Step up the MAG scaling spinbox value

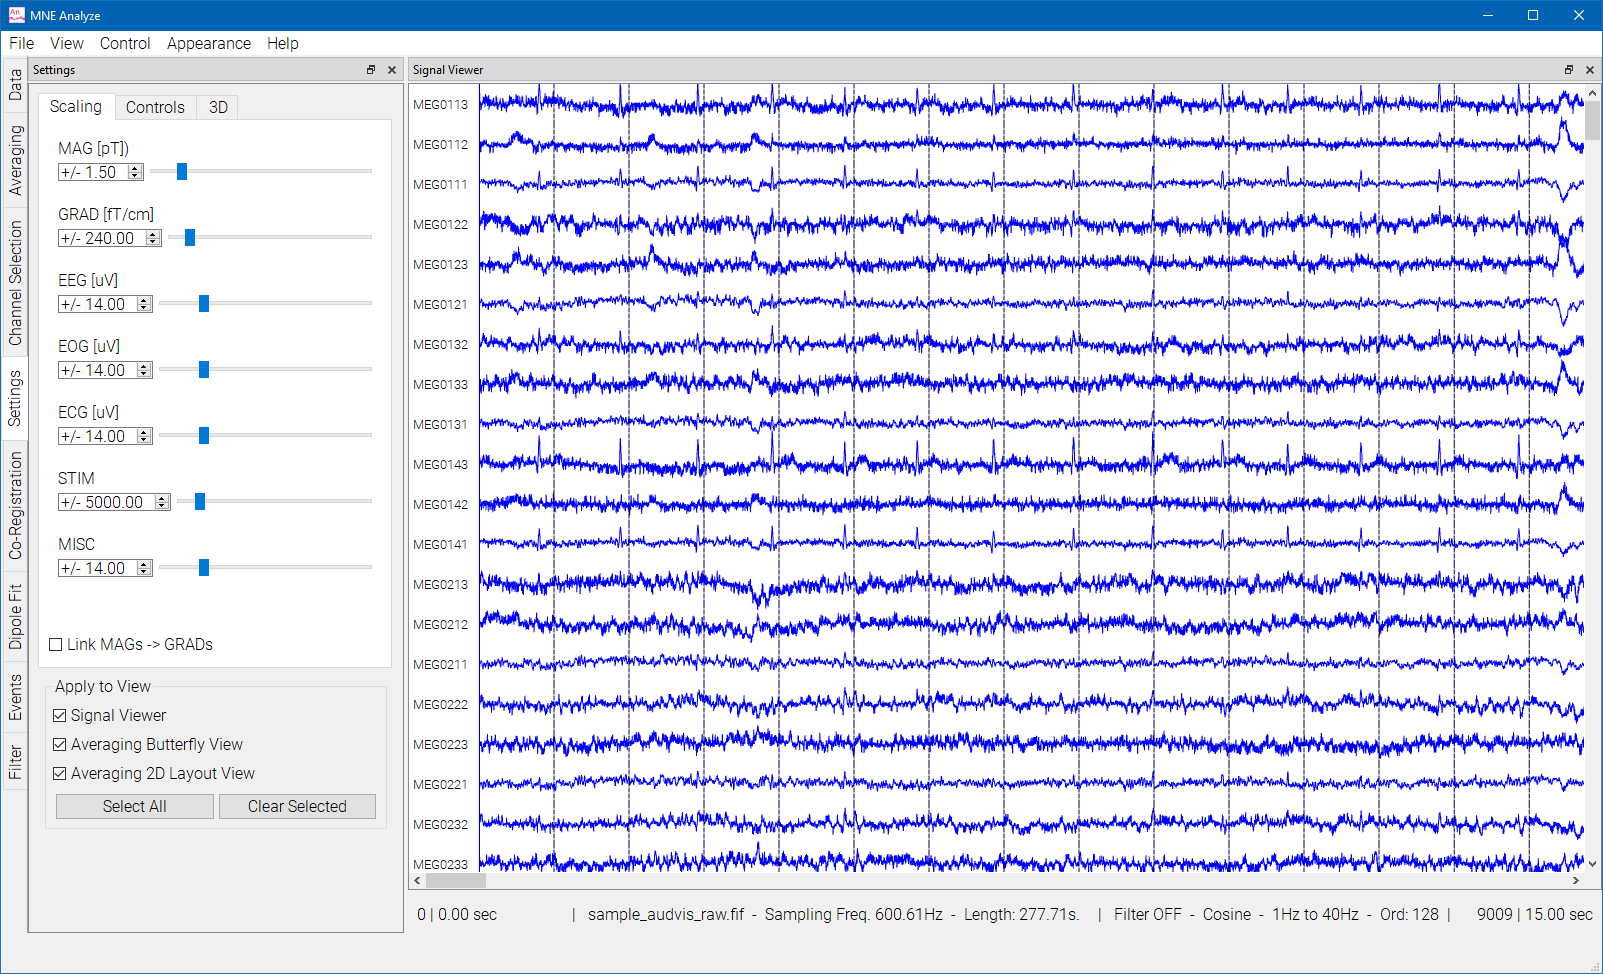coord(136,167)
